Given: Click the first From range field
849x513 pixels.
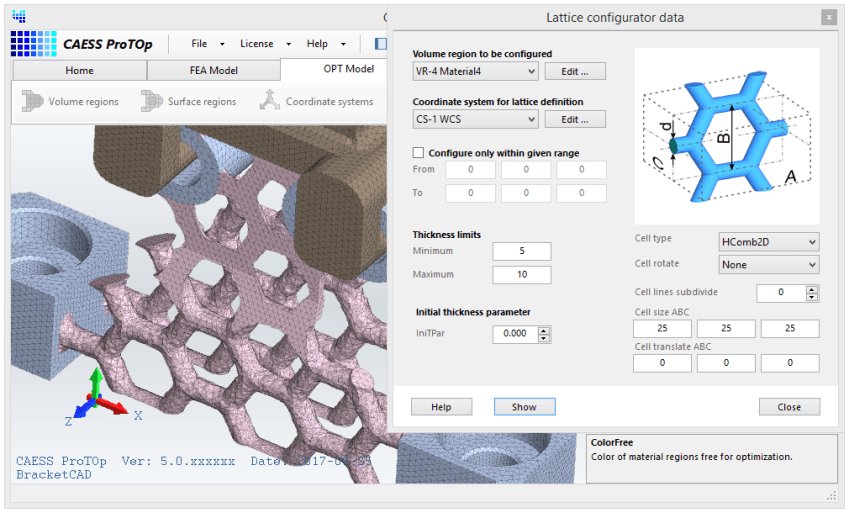Looking at the screenshot, I should (471, 170).
